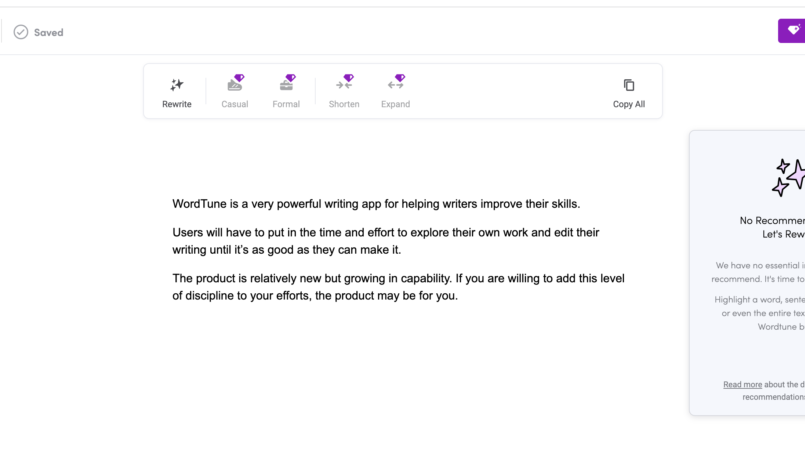The width and height of the screenshot is (805, 453).
Task: Click the purple premium diamond button
Action: tap(792, 31)
